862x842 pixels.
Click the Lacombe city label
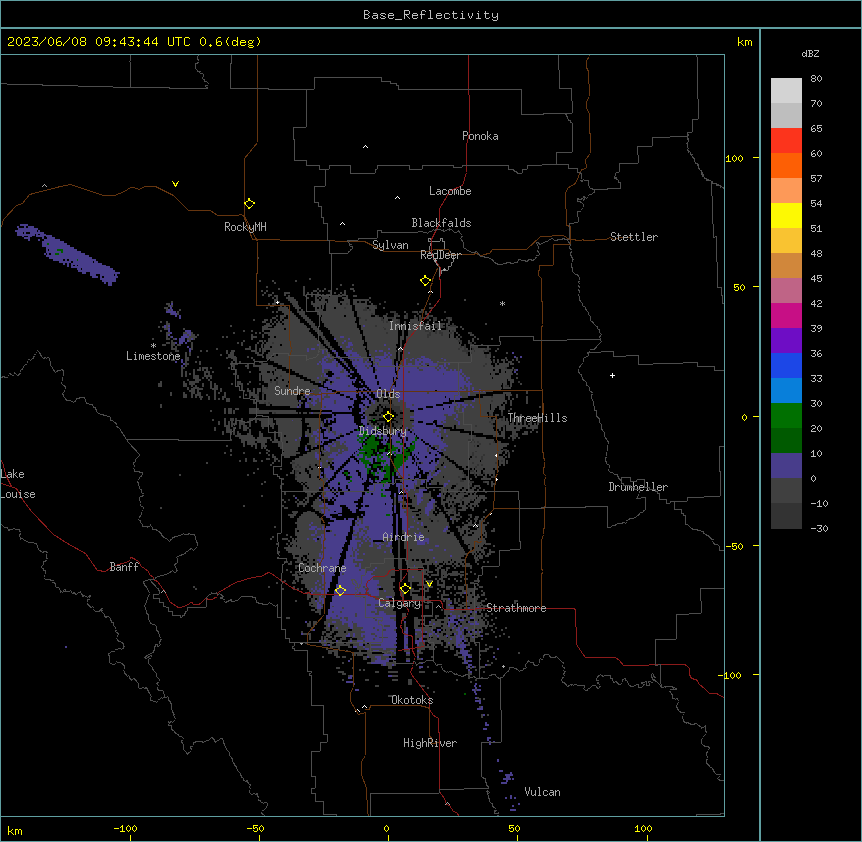pyautogui.click(x=450, y=191)
